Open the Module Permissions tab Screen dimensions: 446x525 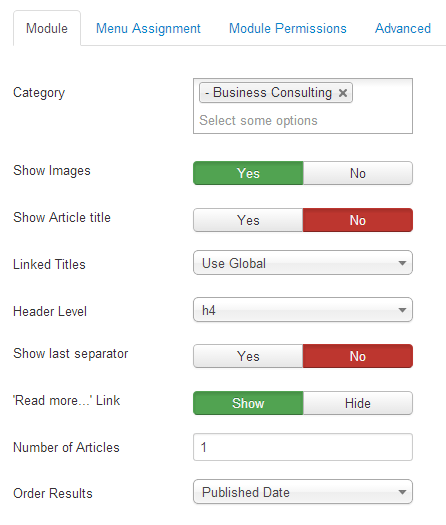coord(288,28)
